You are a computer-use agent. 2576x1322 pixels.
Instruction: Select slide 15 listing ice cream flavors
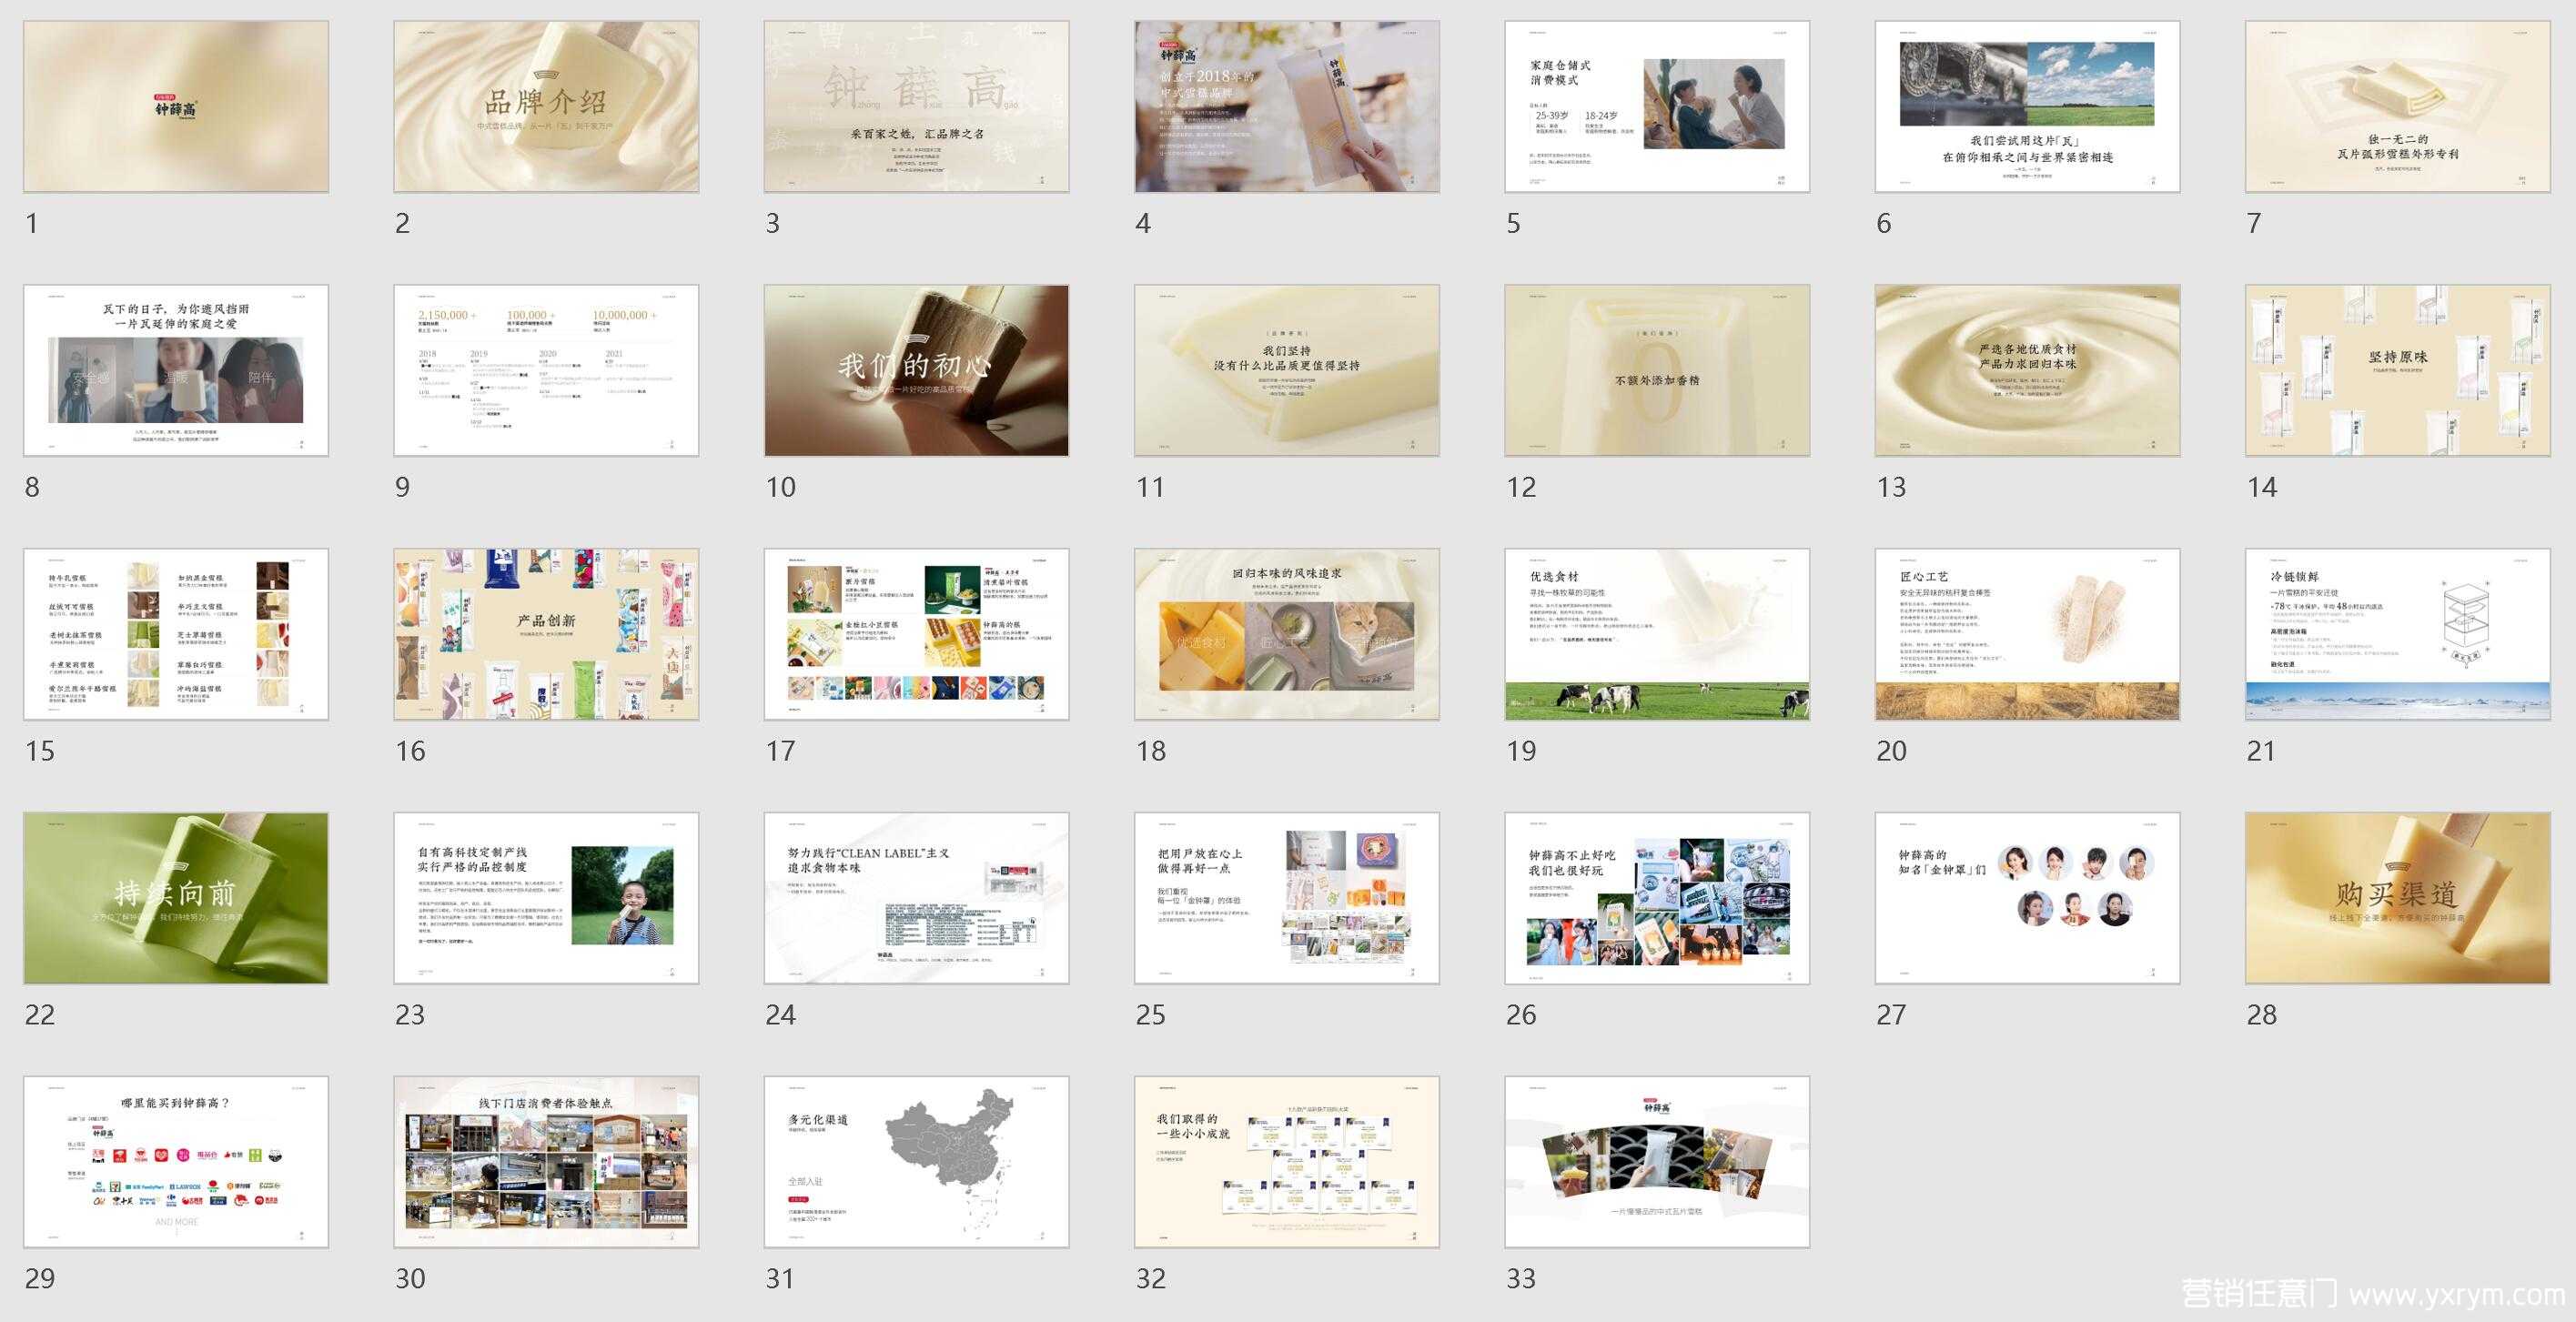(176, 634)
